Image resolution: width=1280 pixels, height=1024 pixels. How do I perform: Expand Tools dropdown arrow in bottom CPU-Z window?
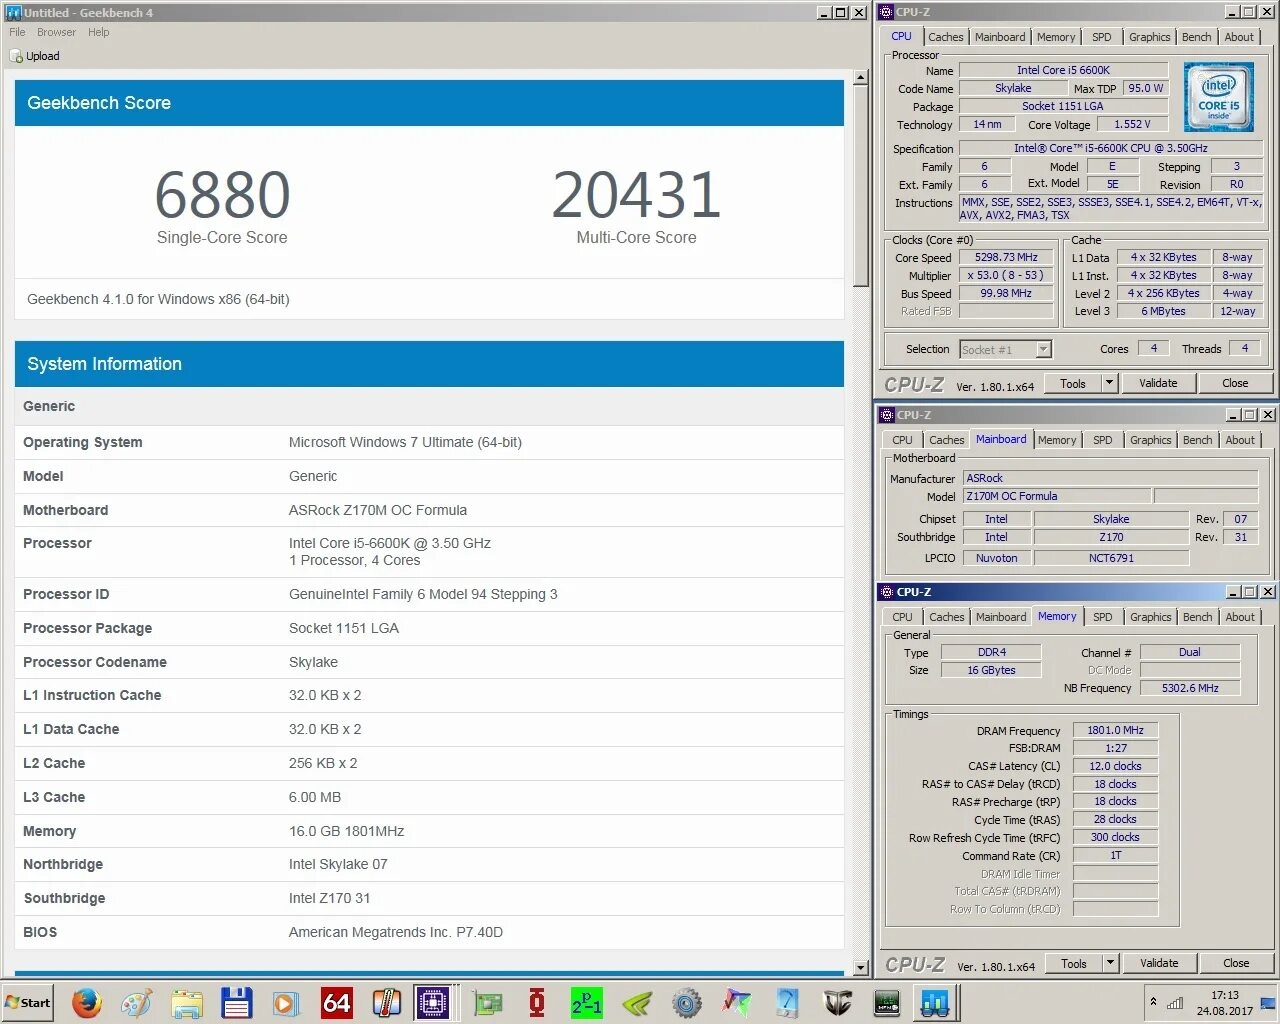[1110, 963]
